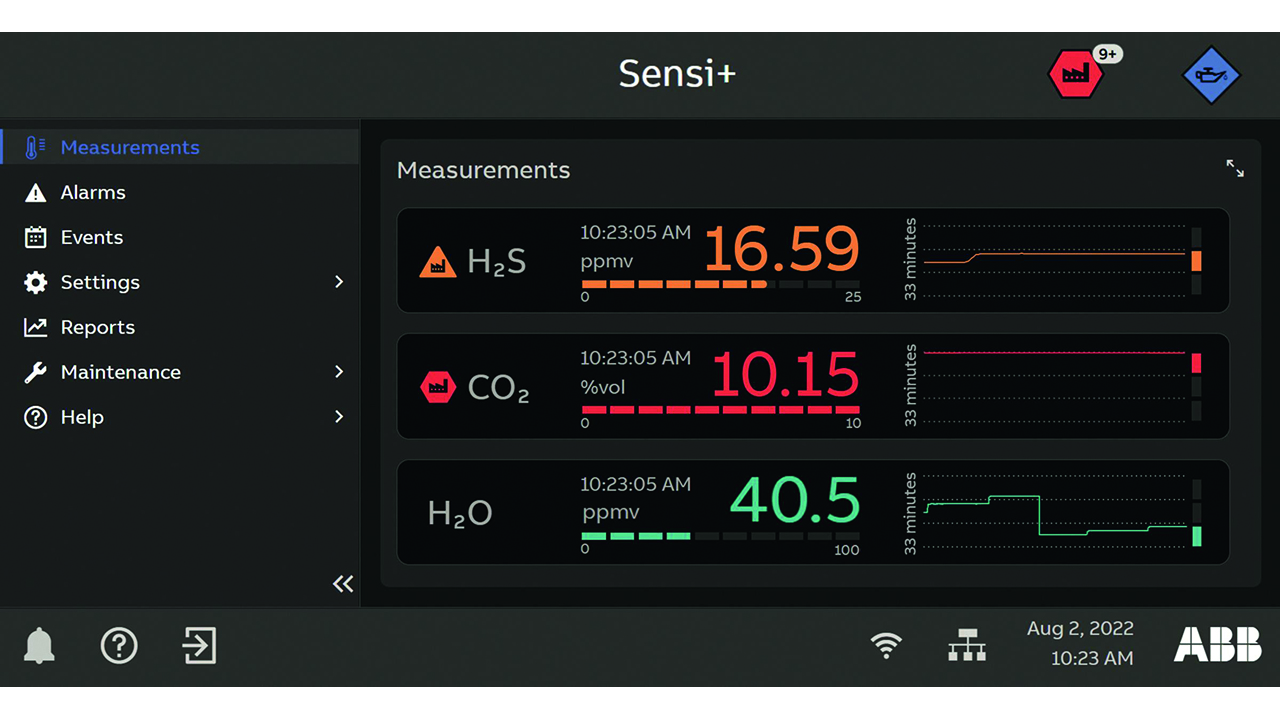Click the Reports chart icon
Image resolution: width=1280 pixels, height=720 pixels.
click(35, 327)
